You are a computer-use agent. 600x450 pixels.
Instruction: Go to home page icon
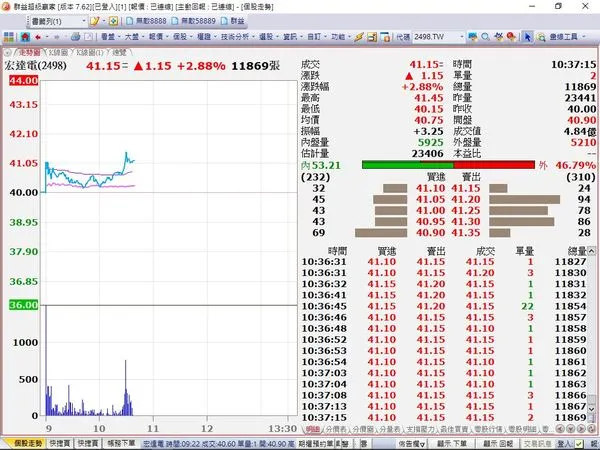[x=25, y=37]
